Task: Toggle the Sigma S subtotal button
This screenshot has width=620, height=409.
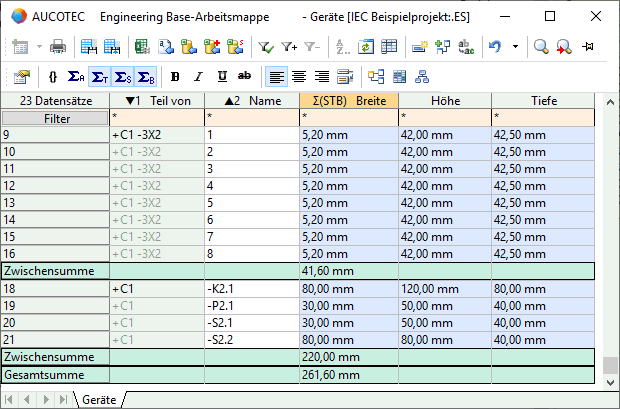Action: point(122,76)
